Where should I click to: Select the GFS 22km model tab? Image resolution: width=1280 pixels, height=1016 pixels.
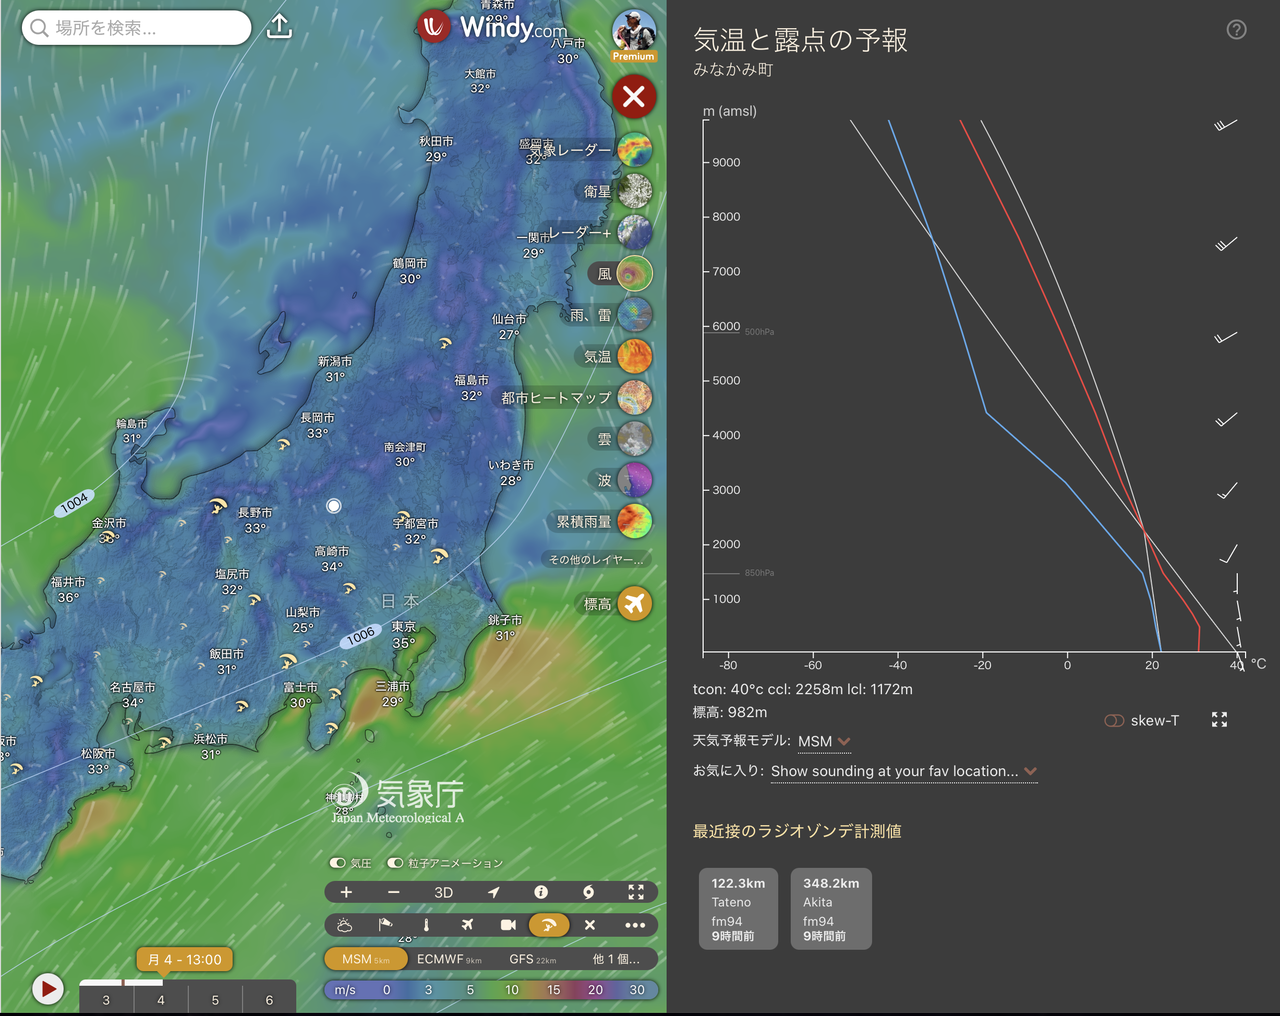point(533,959)
